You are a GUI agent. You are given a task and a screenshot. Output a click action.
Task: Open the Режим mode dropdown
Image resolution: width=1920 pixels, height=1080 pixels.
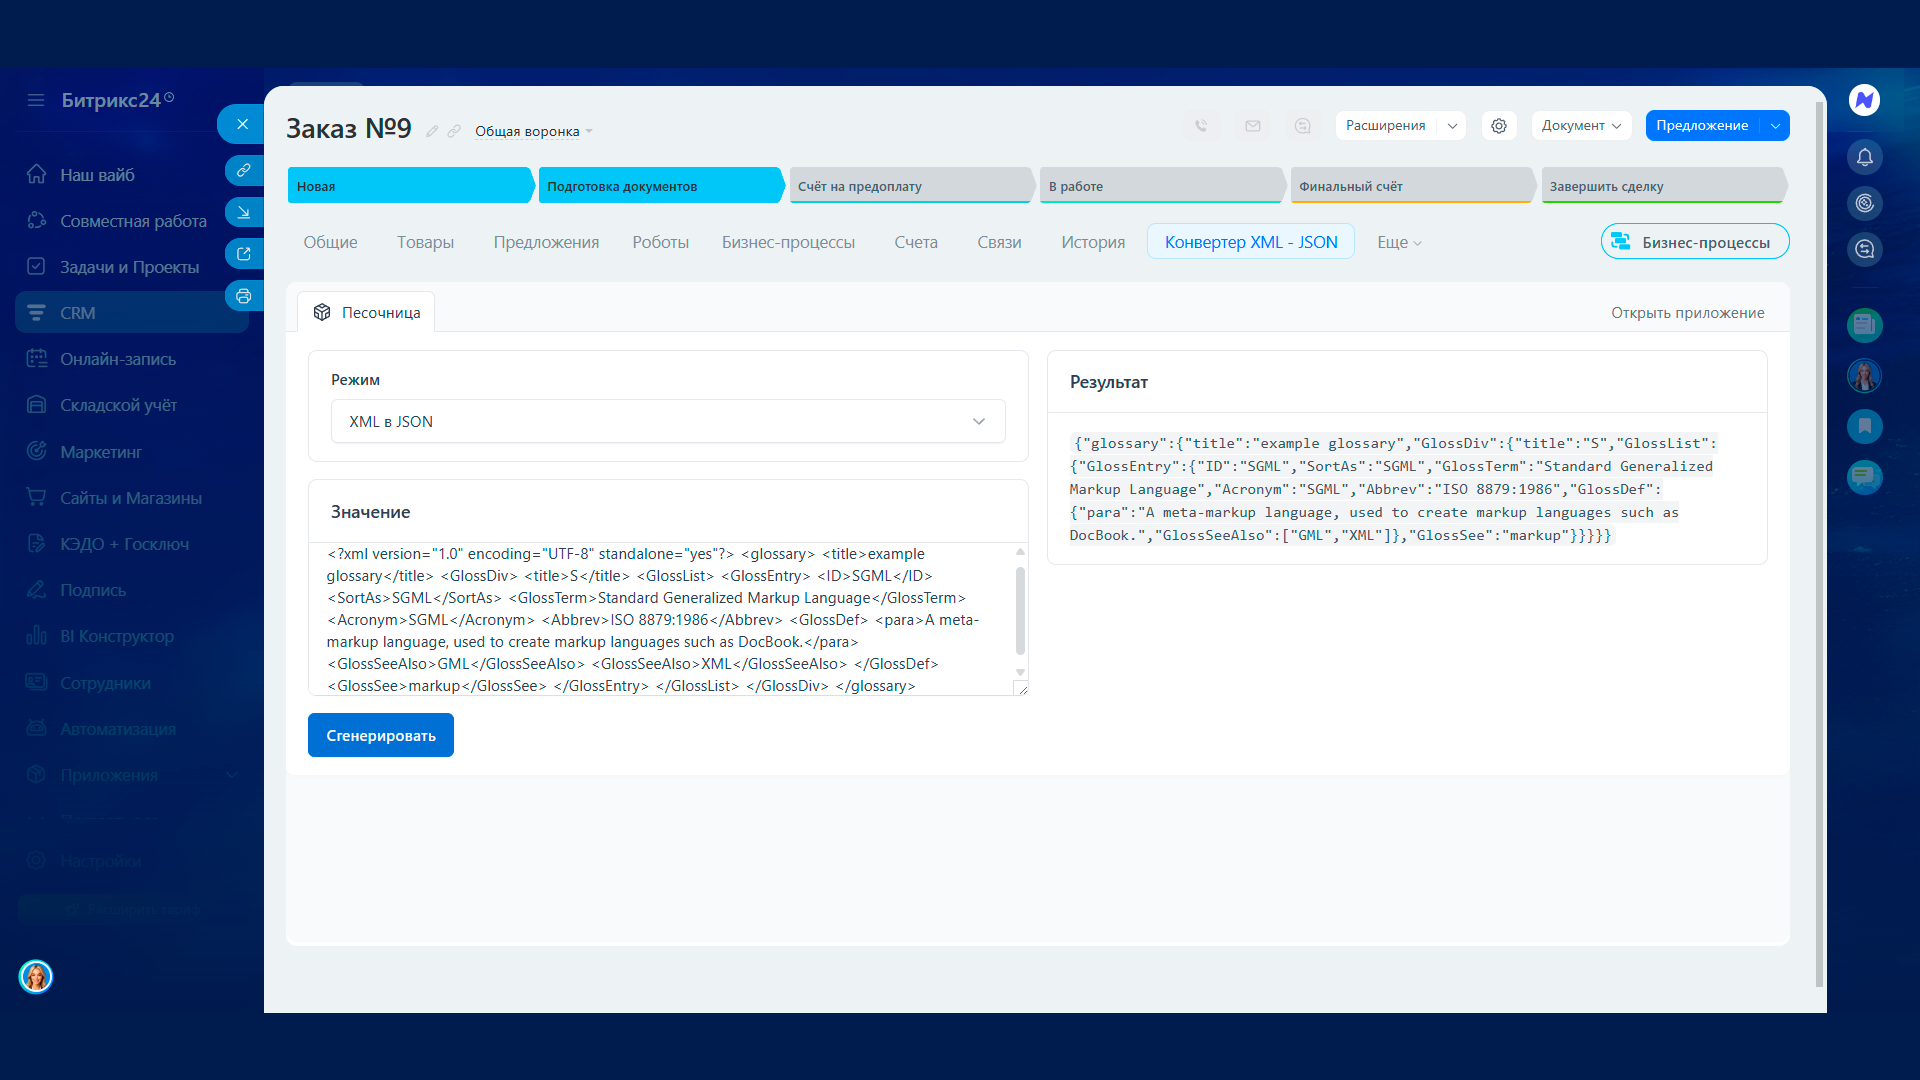(x=668, y=422)
